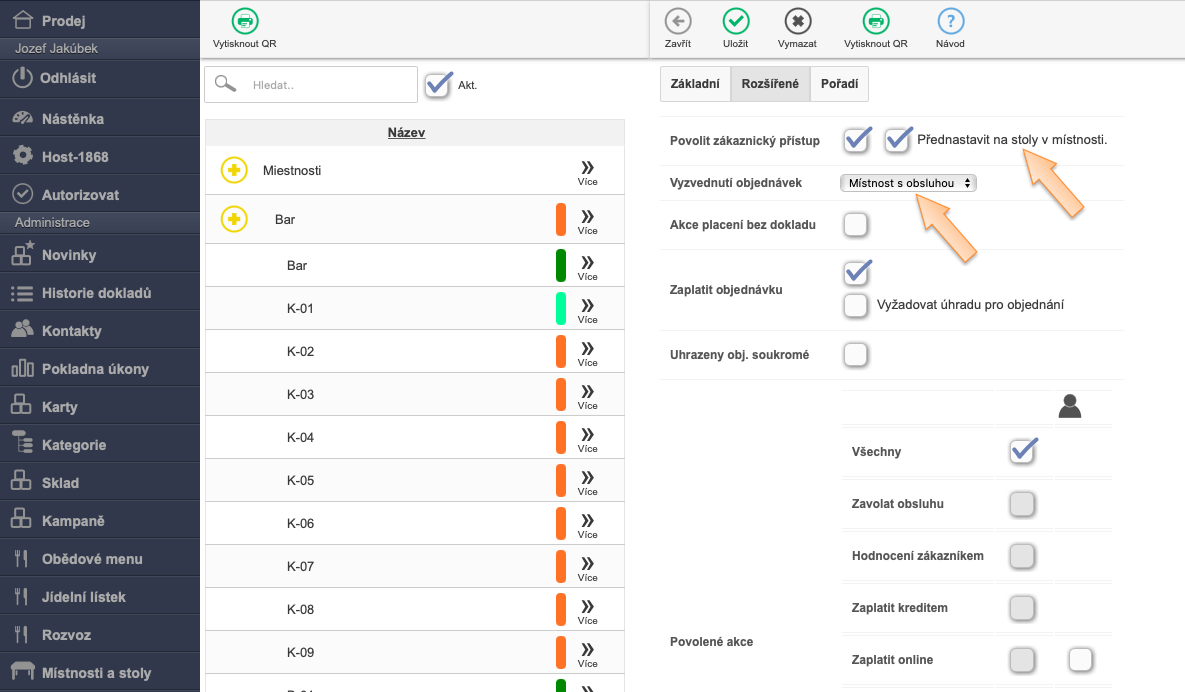Screen dimensions: 1185x692
Task: Click the Zavřít back arrow icon
Action: click(678, 21)
